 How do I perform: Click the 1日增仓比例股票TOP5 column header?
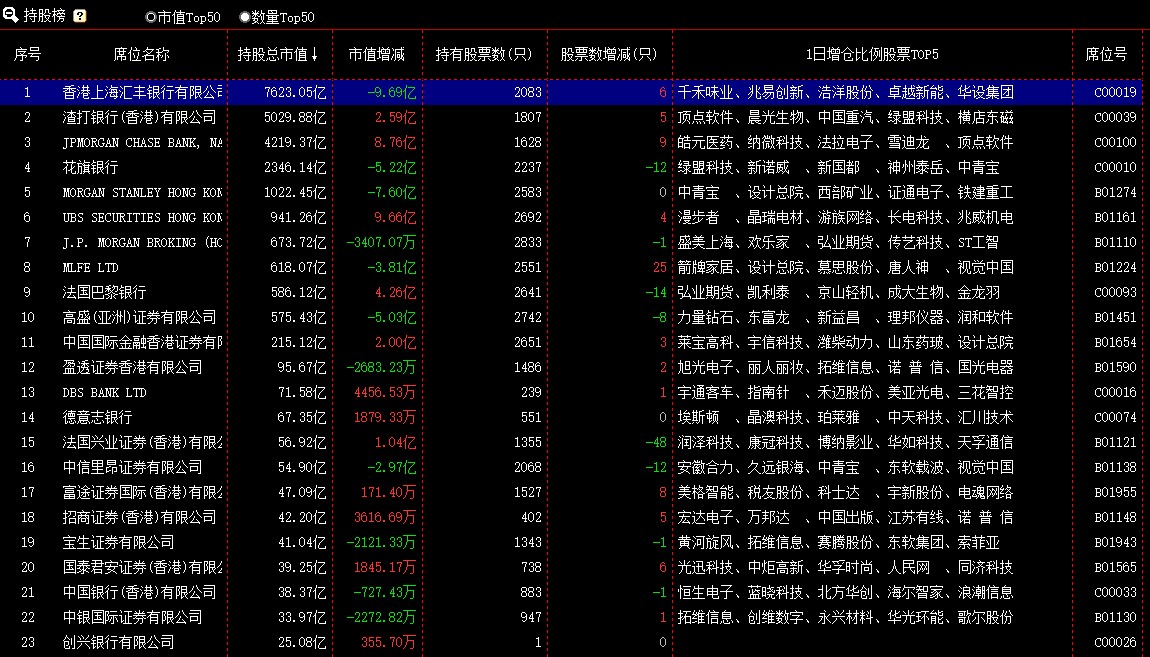[872, 54]
